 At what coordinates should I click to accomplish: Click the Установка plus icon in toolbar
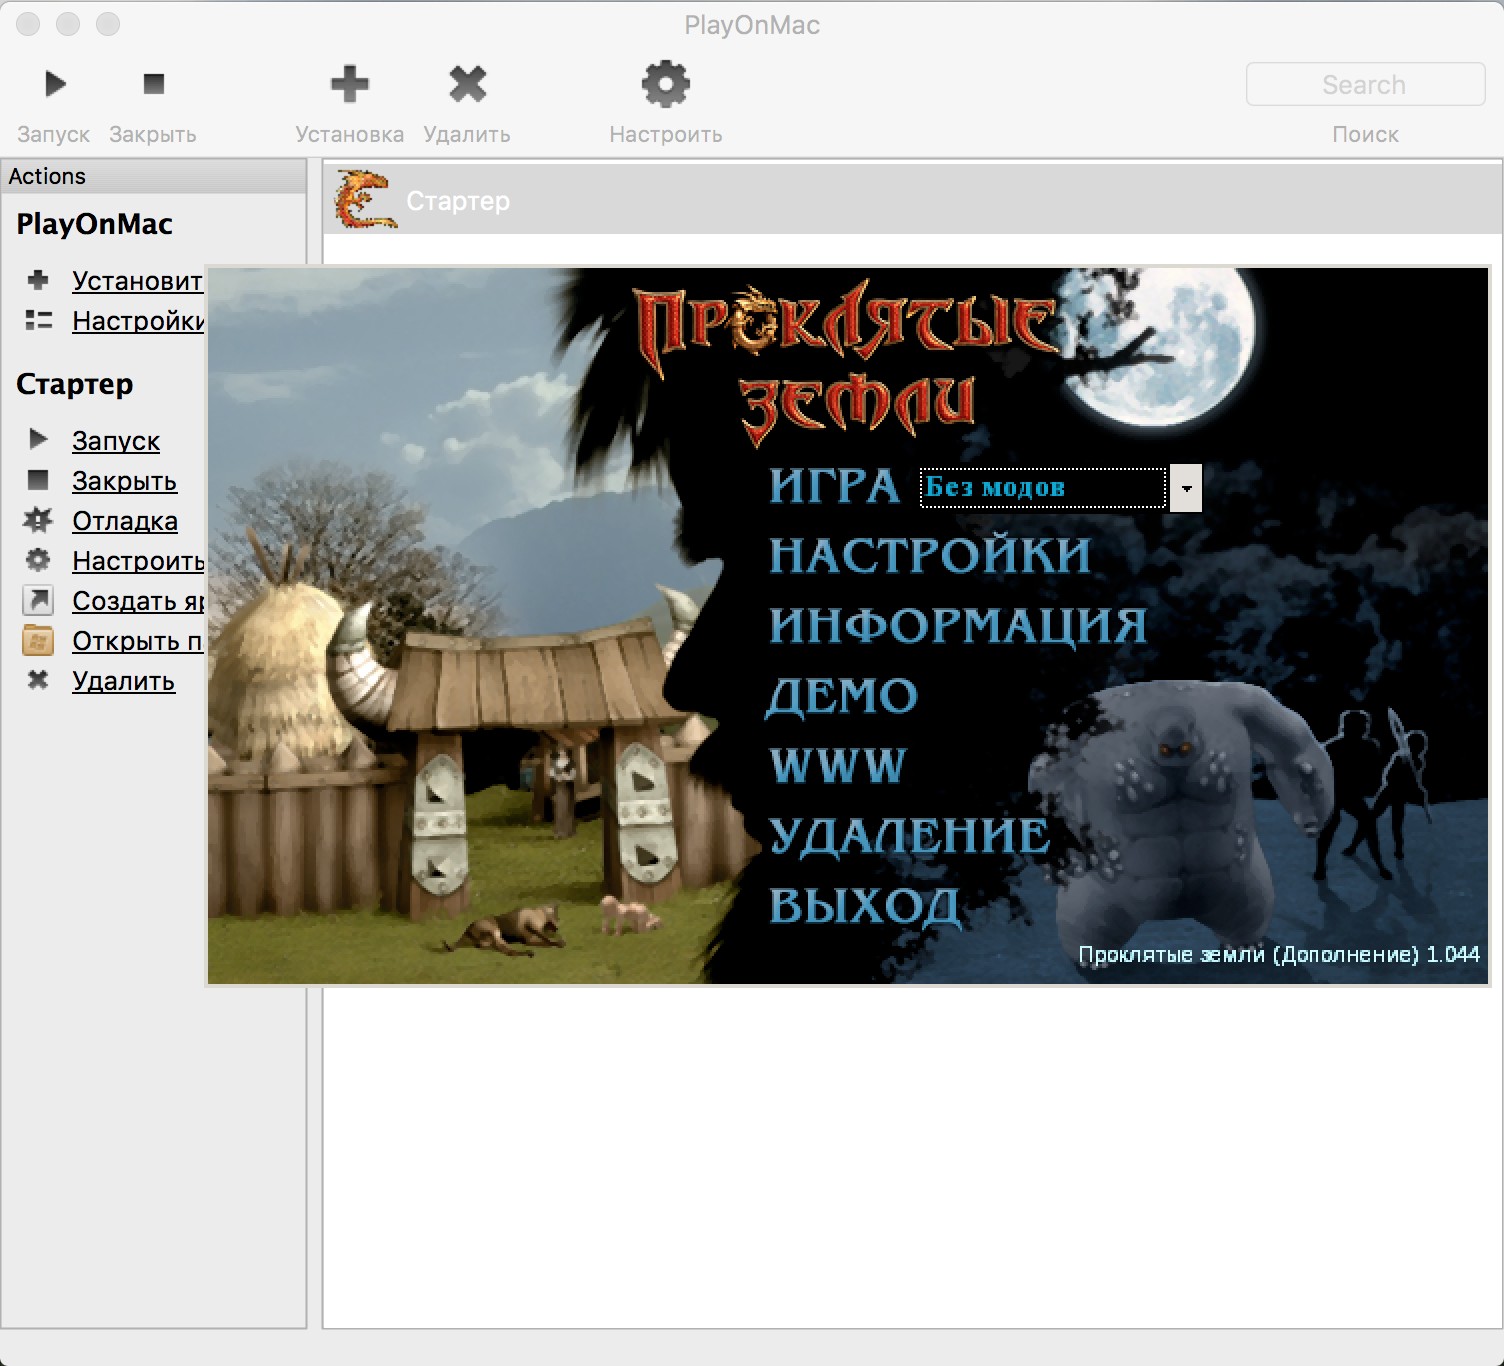click(349, 84)
